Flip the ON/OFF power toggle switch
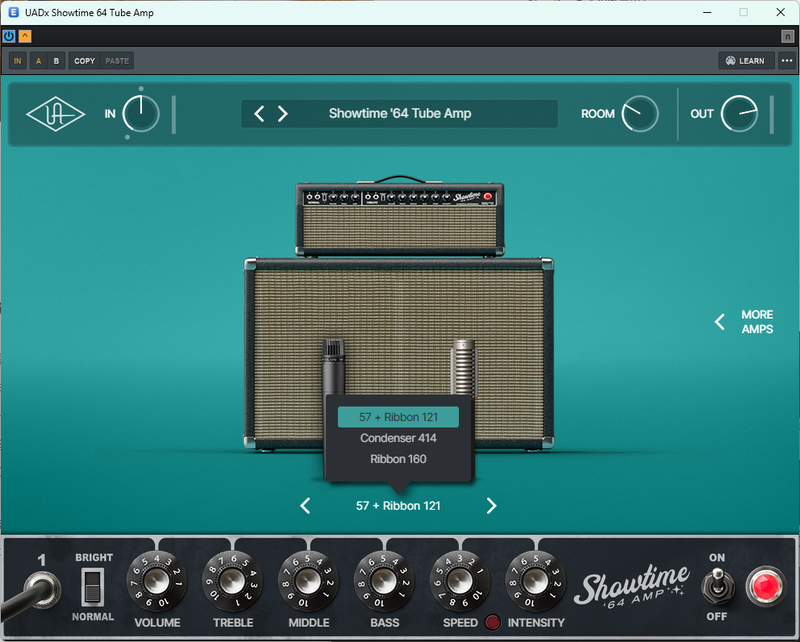The height and width of the screenshot is (642, 800). (x=717, y=586)
